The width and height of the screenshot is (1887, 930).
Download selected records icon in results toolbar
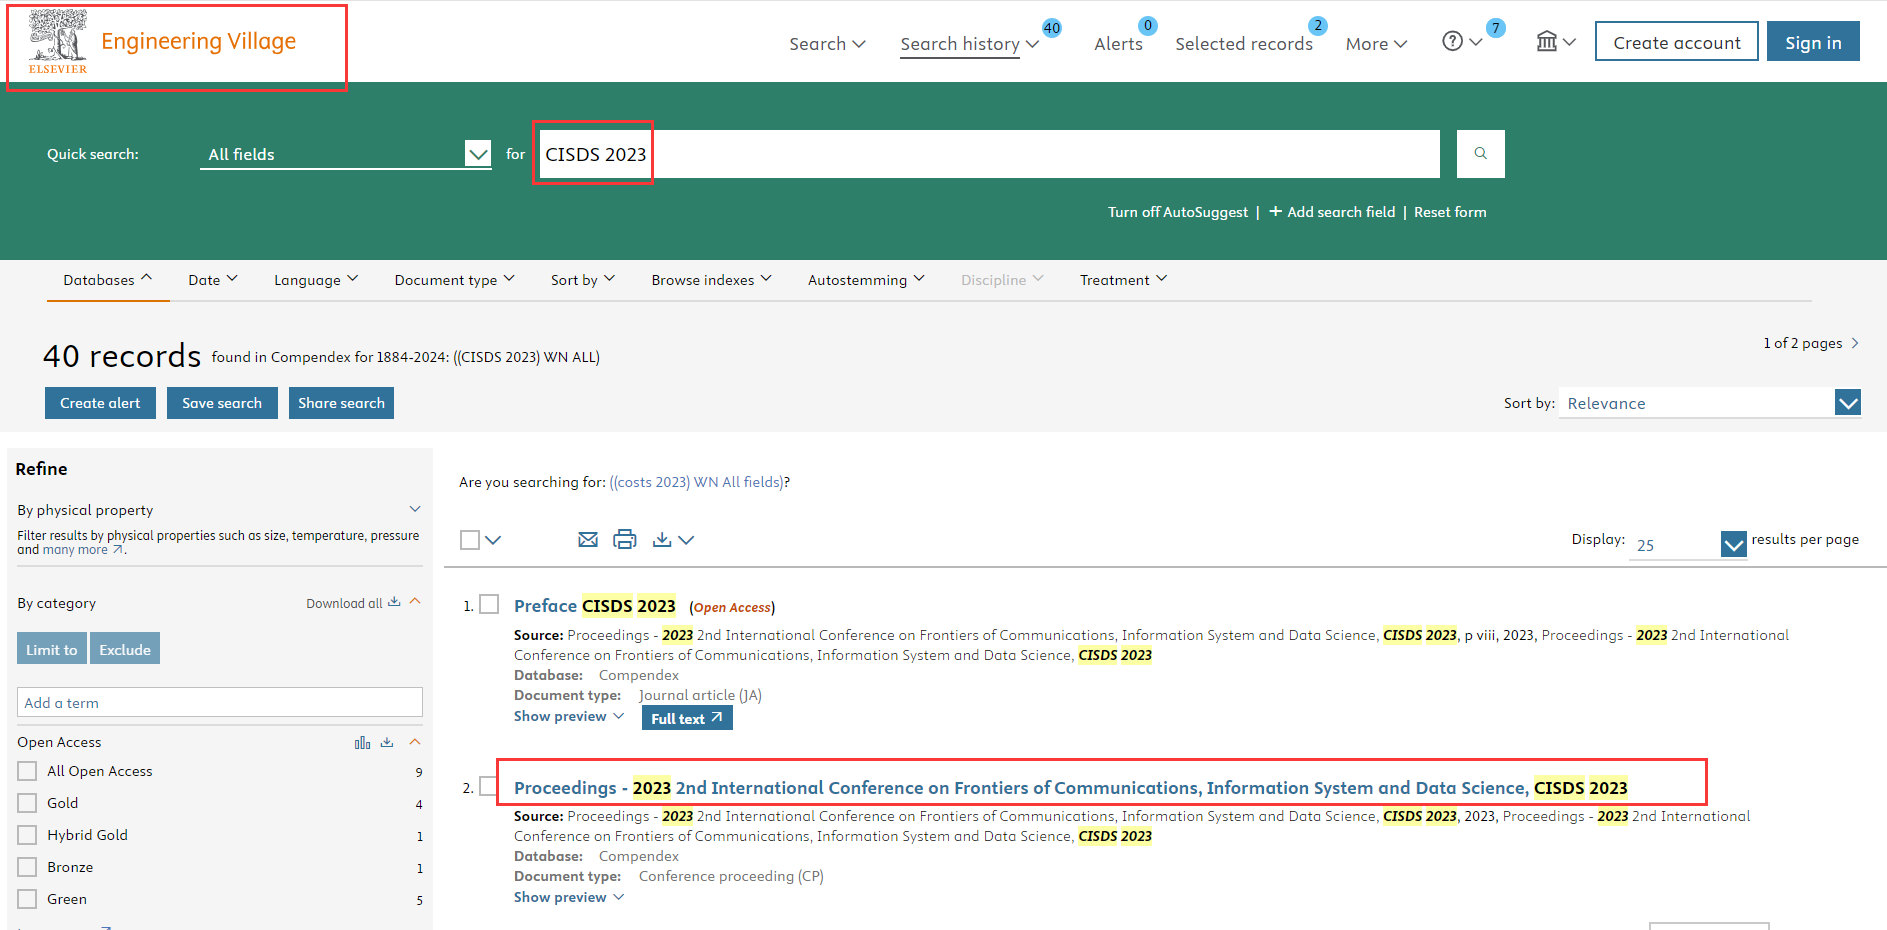(662, 540)
